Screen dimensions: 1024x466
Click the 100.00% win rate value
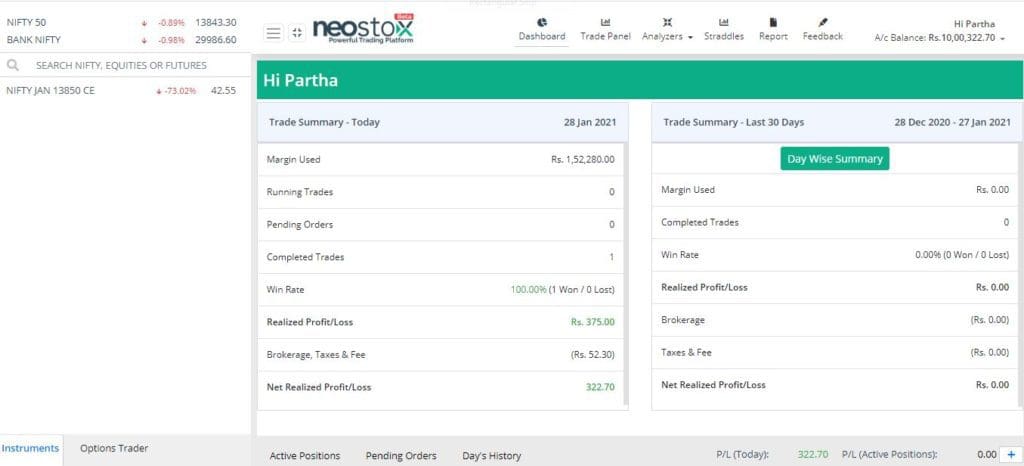click(x=528, y=290)
